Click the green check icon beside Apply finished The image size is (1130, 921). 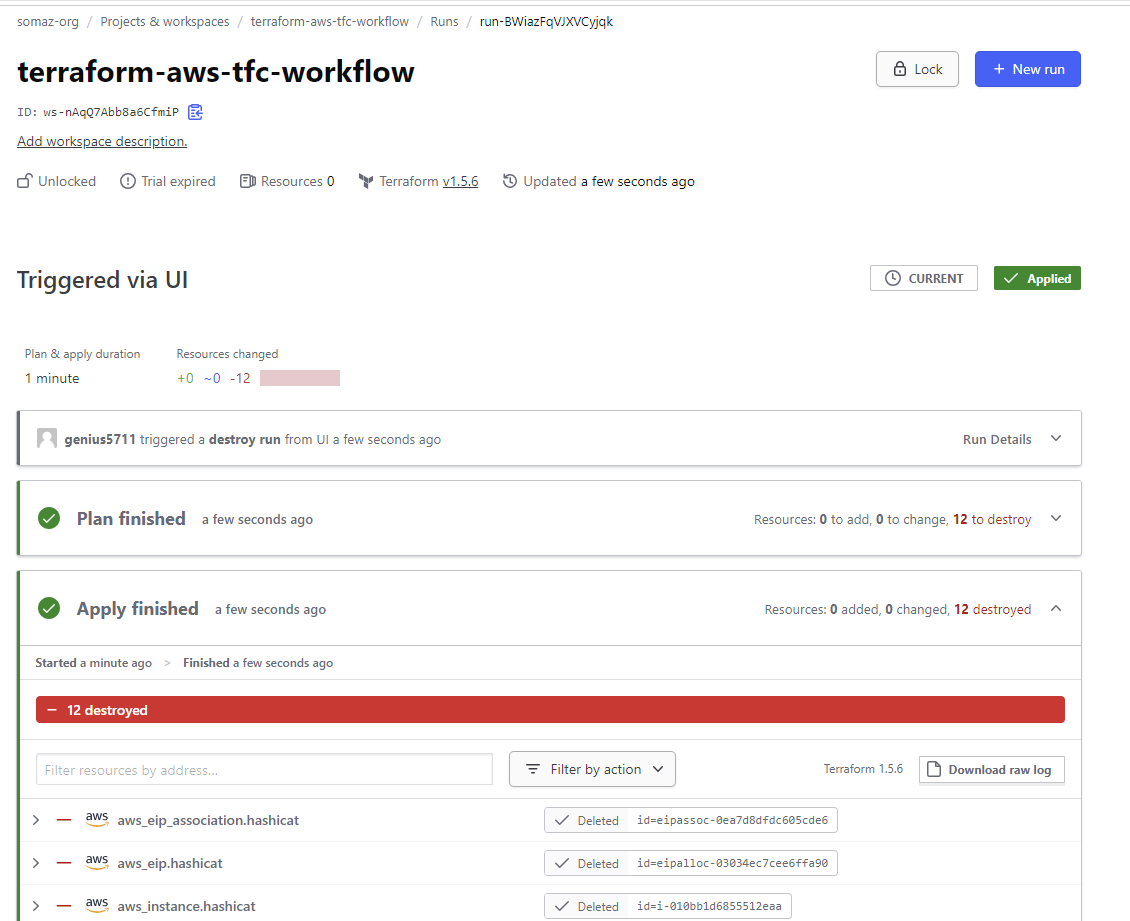pyautogui.click(x=49, y=608)
